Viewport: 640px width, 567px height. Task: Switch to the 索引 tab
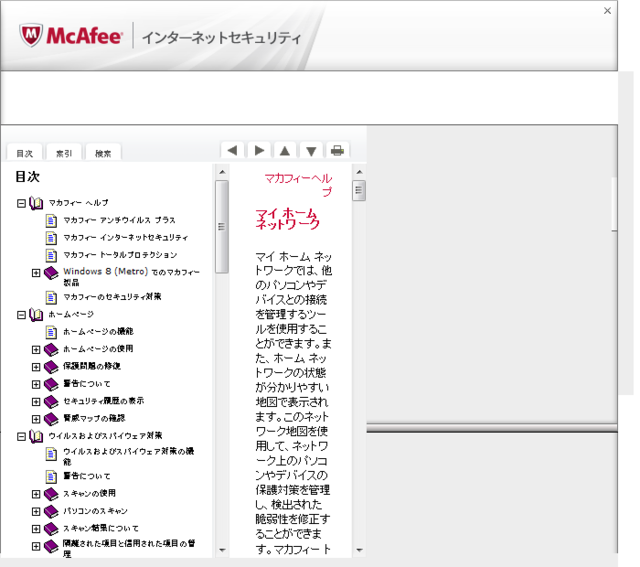64,153
